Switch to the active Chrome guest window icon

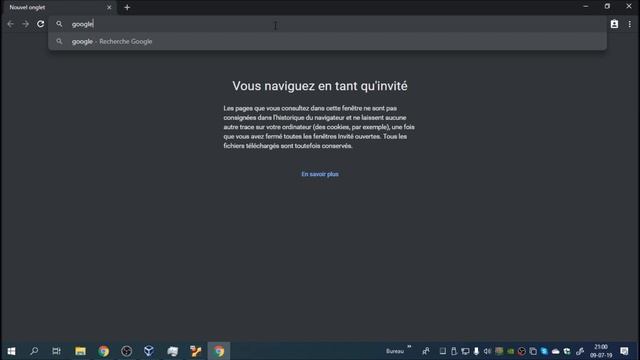[x=219, y=351]
